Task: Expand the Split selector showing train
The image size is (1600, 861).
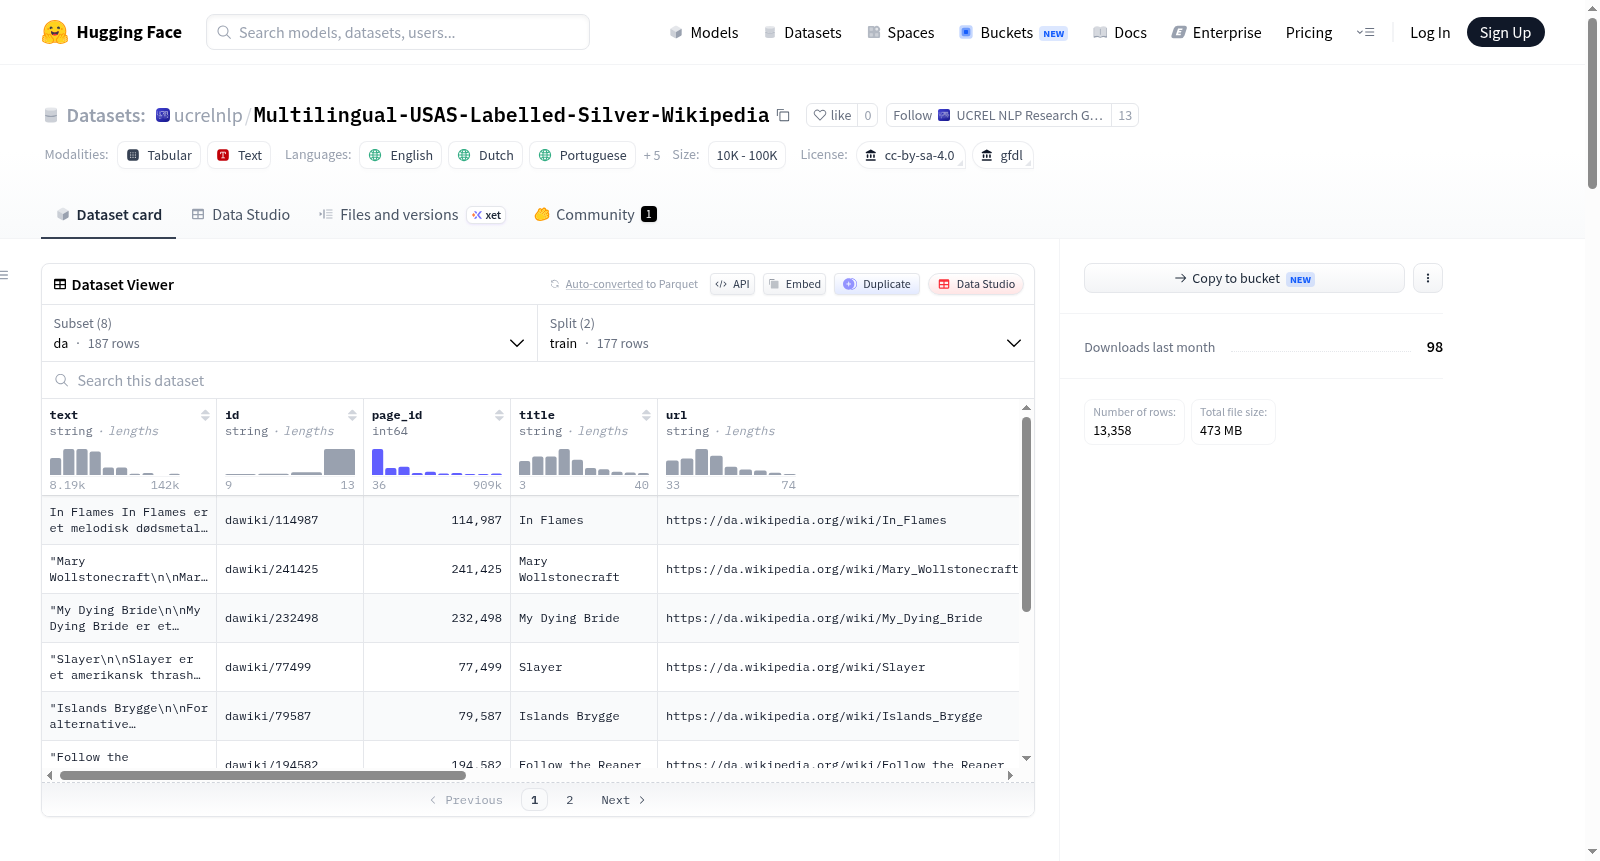Action: 785,333
